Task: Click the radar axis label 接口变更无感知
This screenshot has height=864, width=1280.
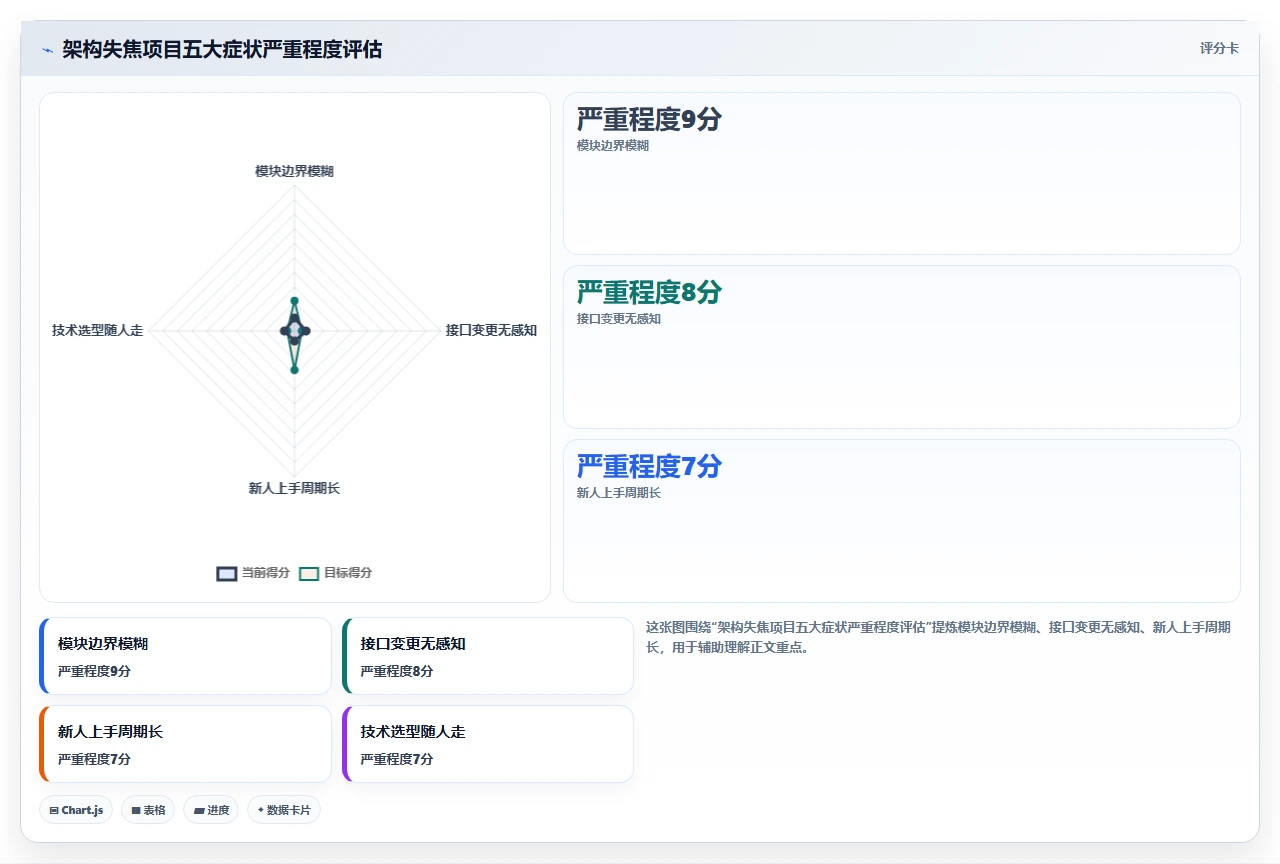Action: point(491,330)
